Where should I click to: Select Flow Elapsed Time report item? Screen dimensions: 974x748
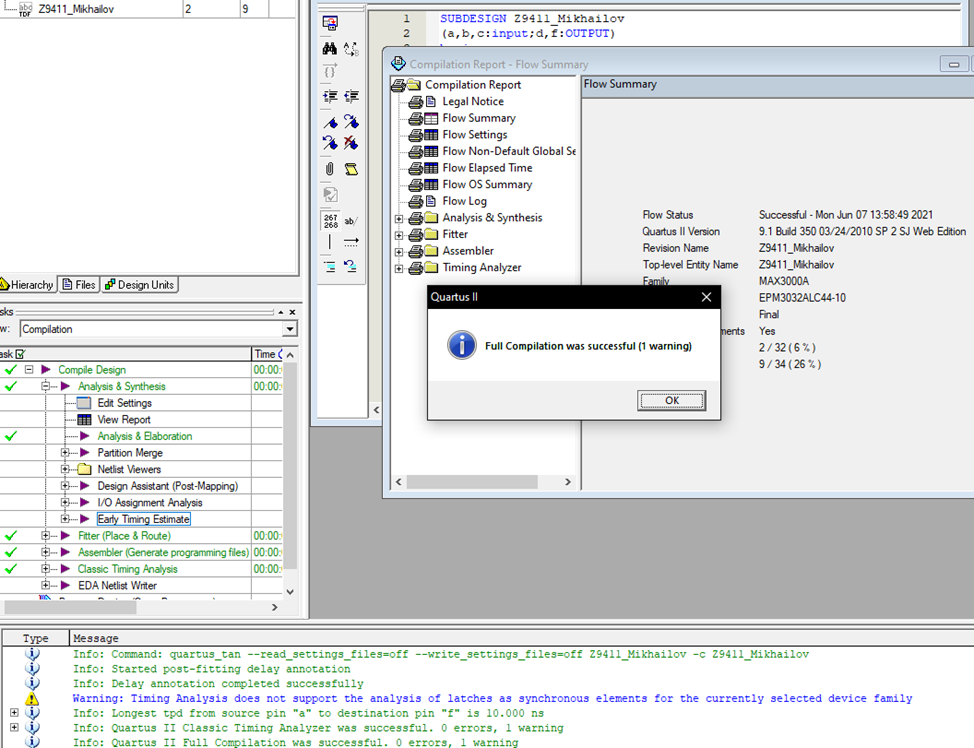(x=487, y=168)
